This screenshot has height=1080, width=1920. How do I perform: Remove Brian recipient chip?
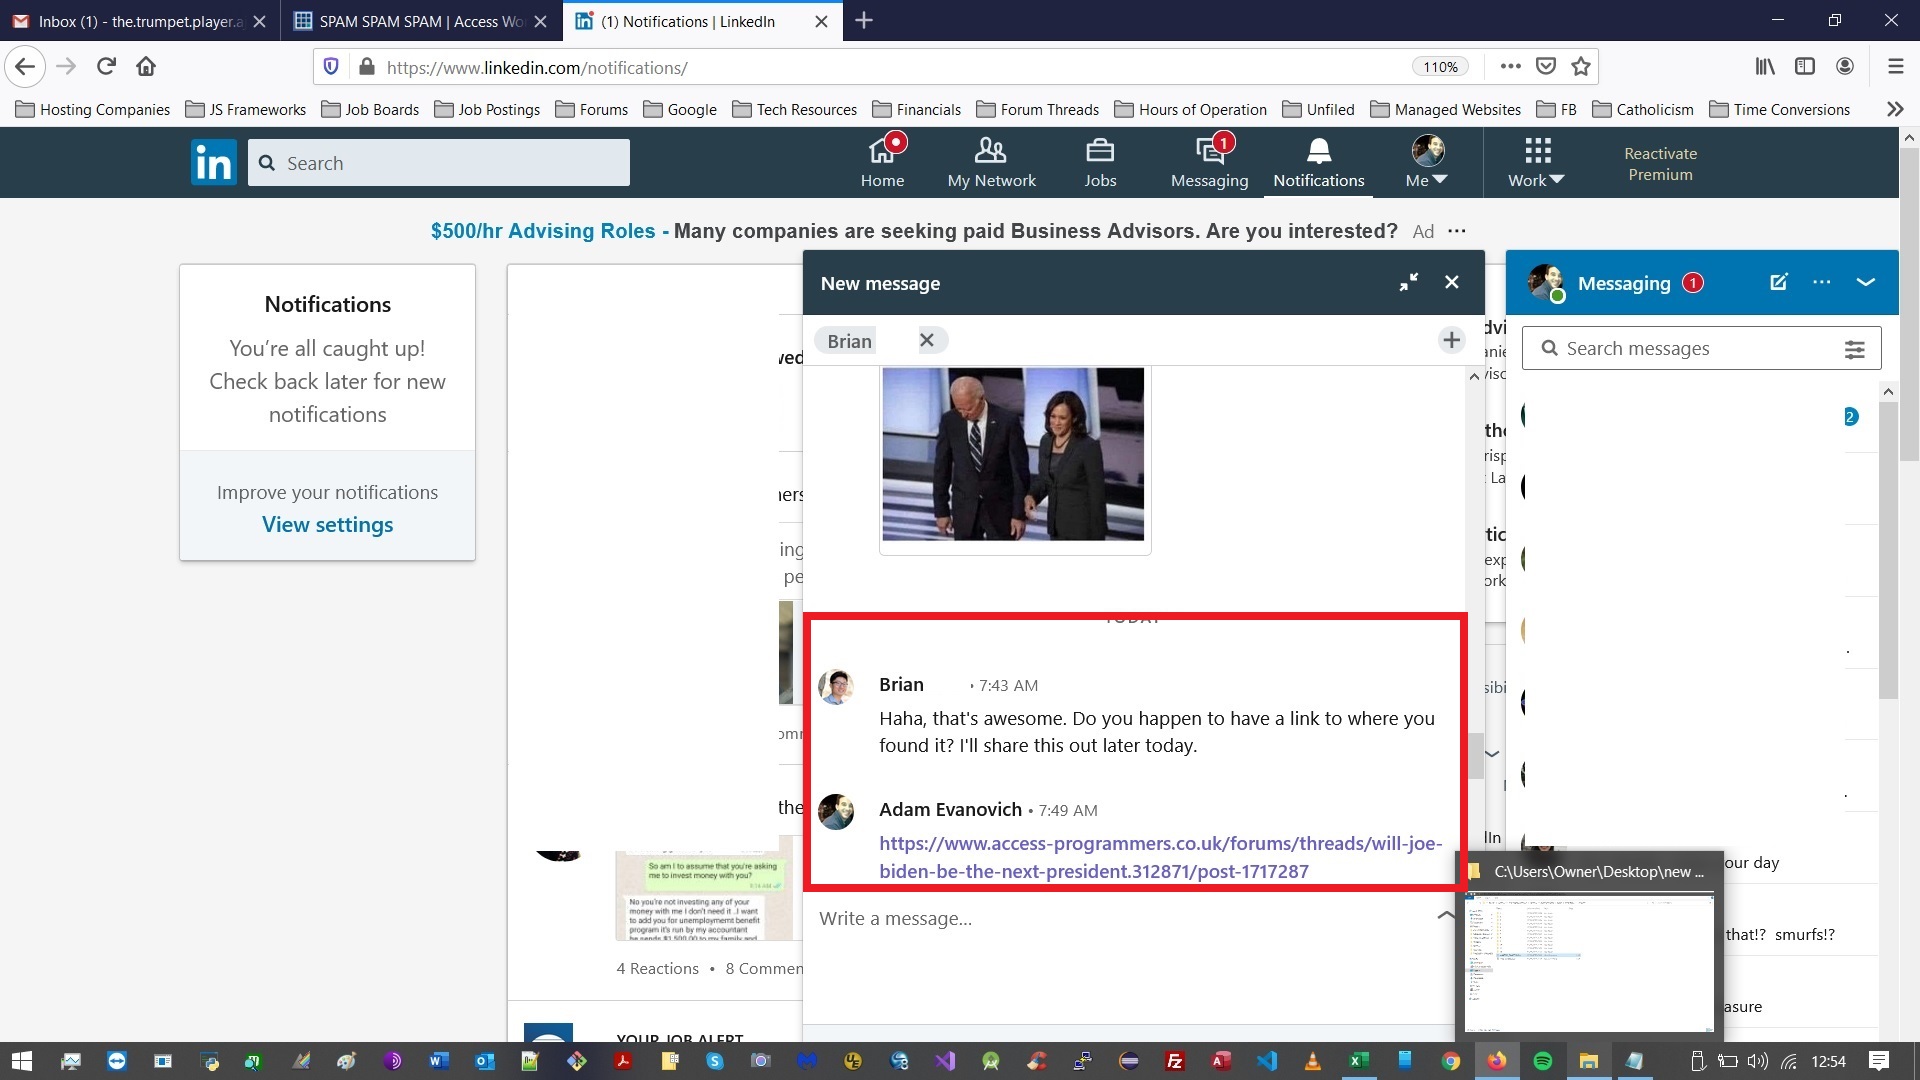coord(927,340)
